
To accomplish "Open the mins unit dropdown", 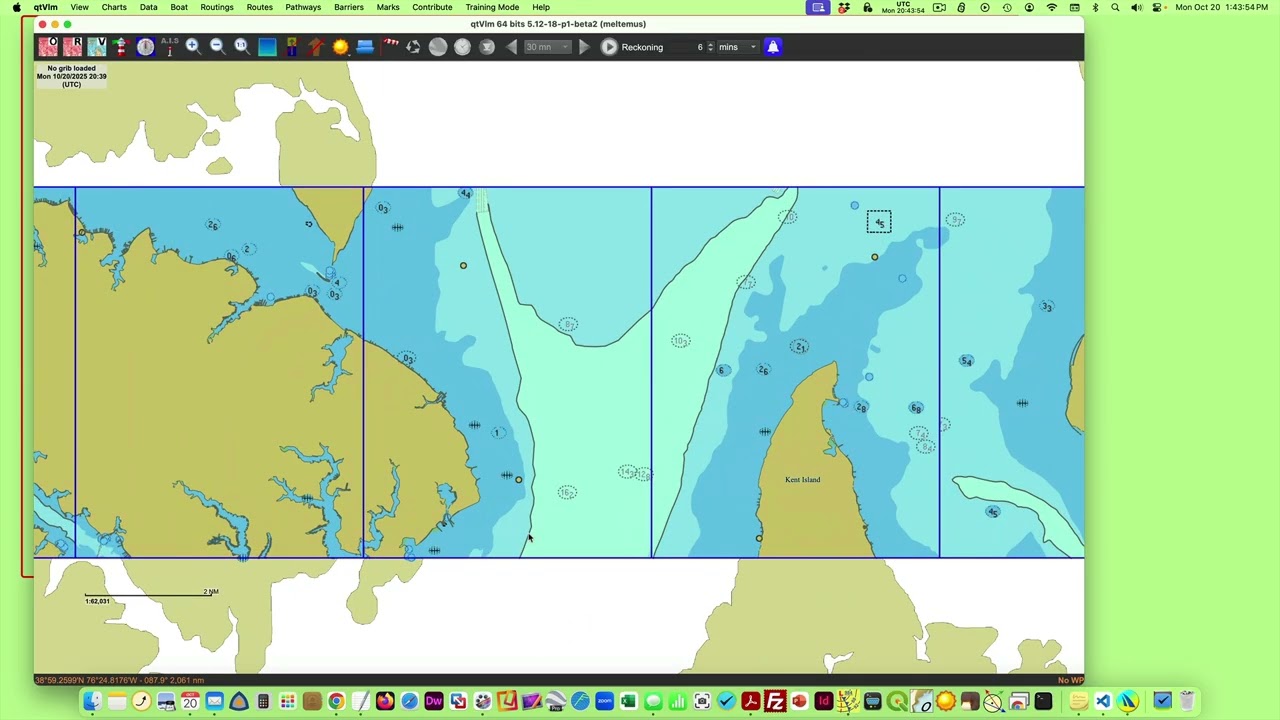I will [737, 47].
